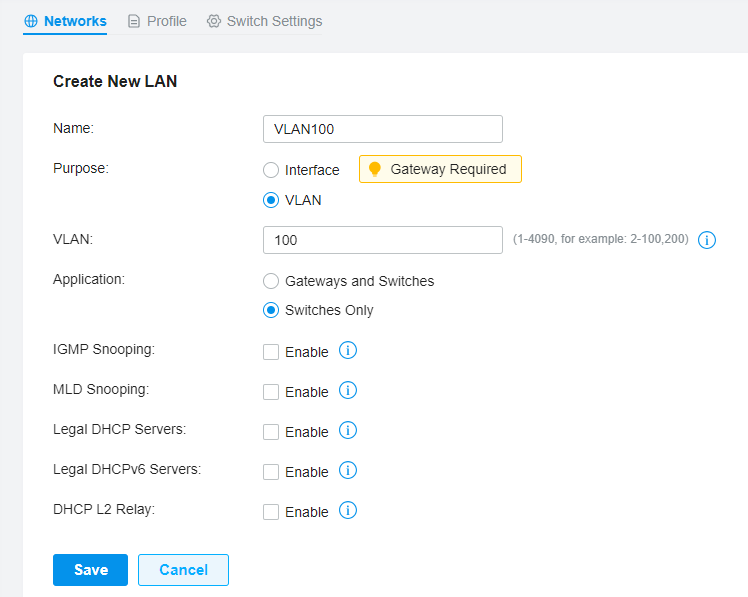Click the info icon beside VLAN range hint
The height and width of the screenshot is (597, 748).
click(x=706, y=240)
